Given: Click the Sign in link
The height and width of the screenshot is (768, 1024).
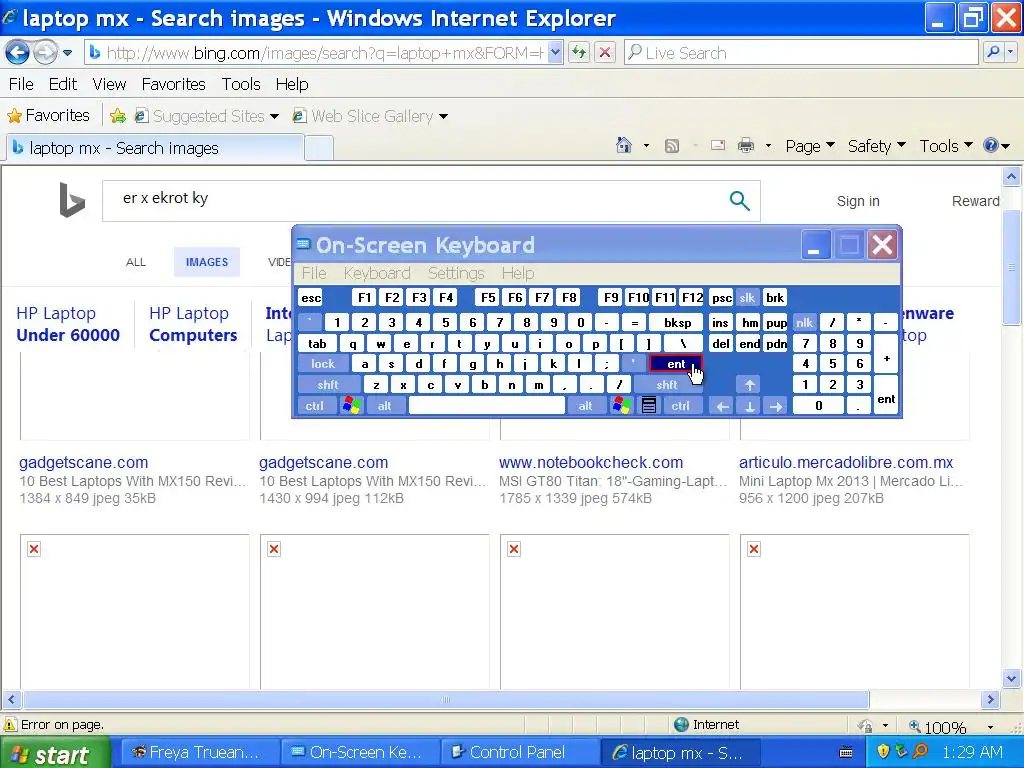Looking at the screenshot, I should click(858, 201).
